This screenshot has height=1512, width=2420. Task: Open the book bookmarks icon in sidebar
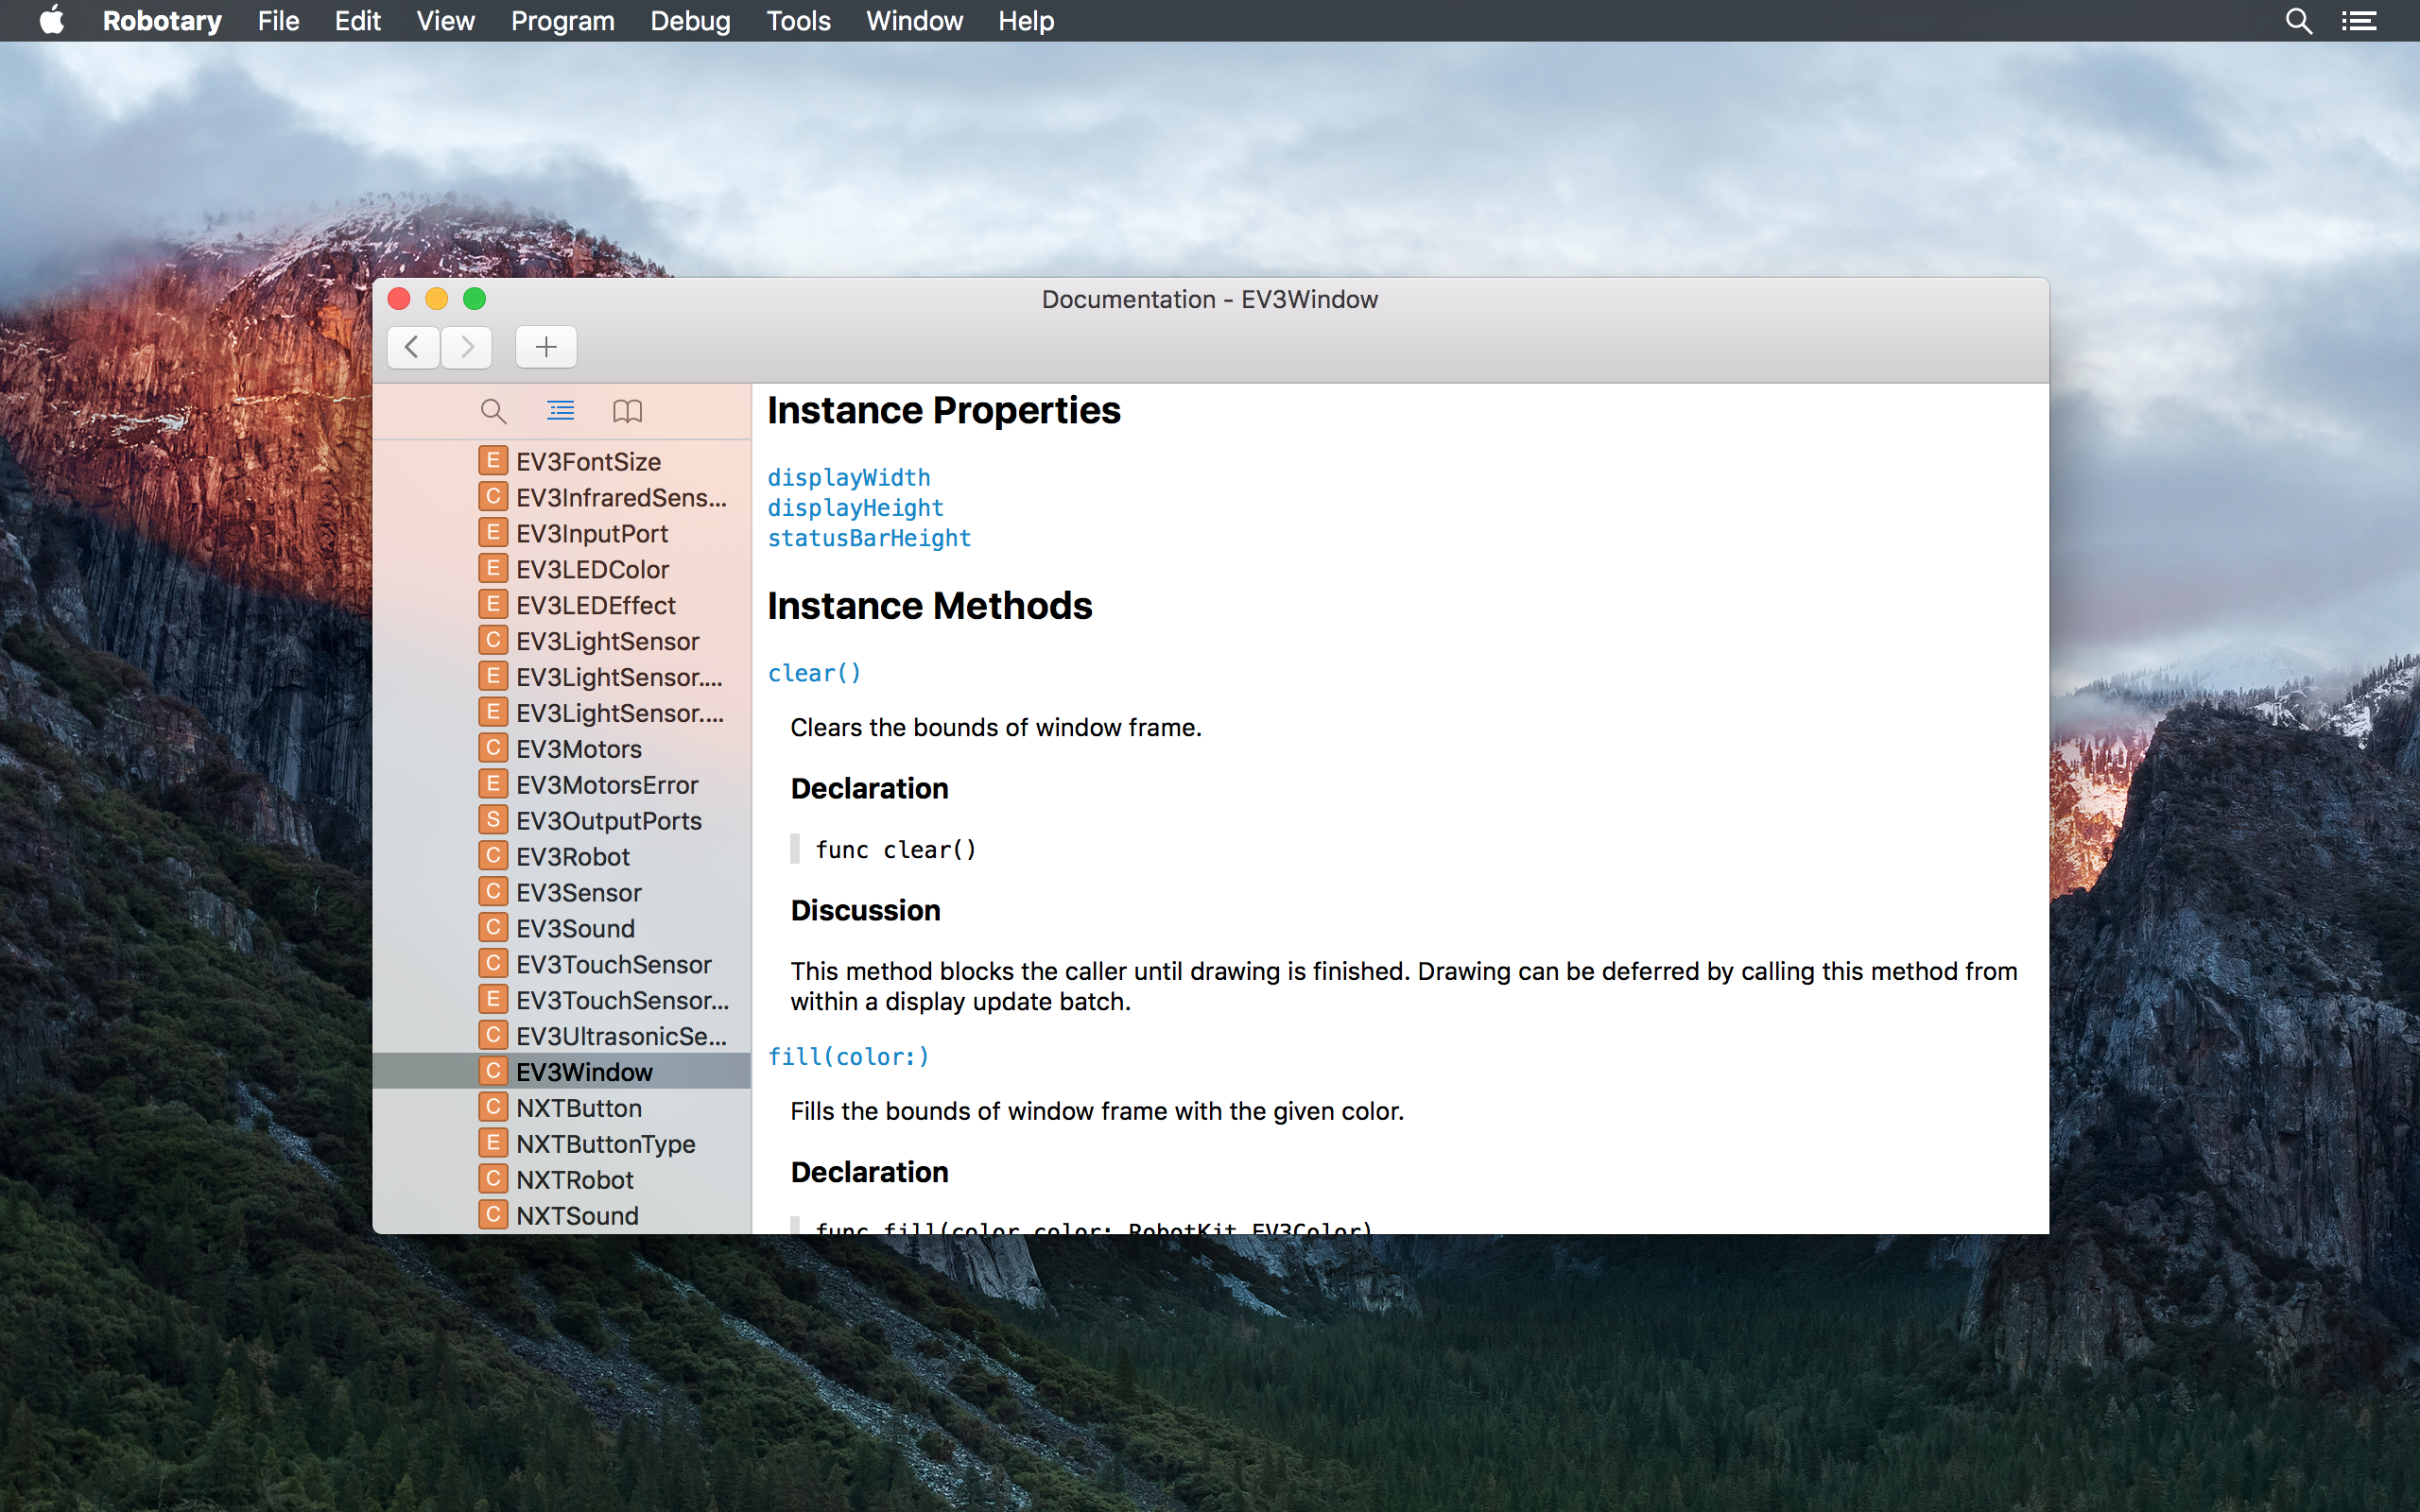[x=627, y=411]
